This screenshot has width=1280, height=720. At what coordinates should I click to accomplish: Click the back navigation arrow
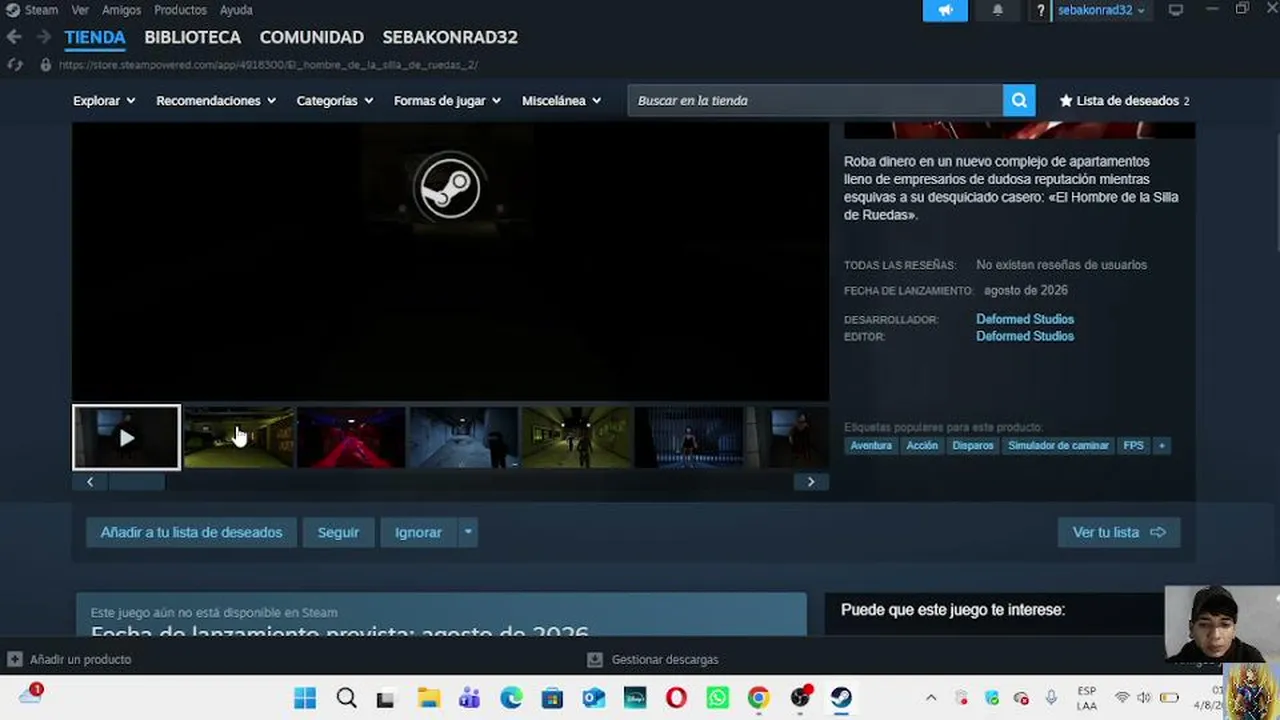(x=14, y=37)
